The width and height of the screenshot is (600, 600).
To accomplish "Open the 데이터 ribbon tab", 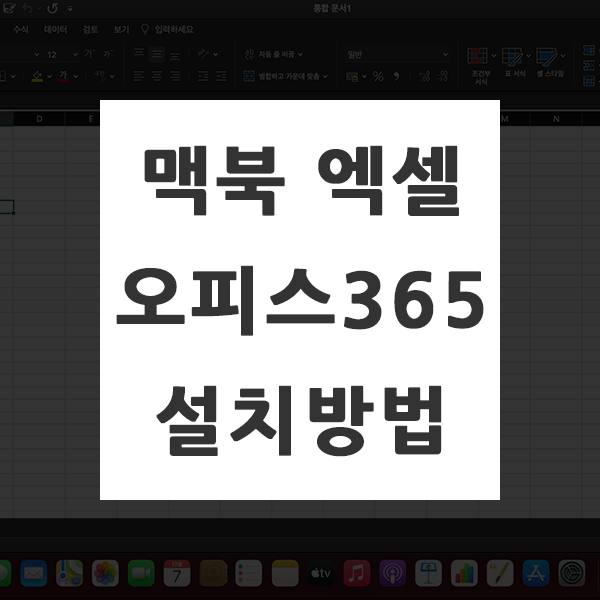I will 55,29.
